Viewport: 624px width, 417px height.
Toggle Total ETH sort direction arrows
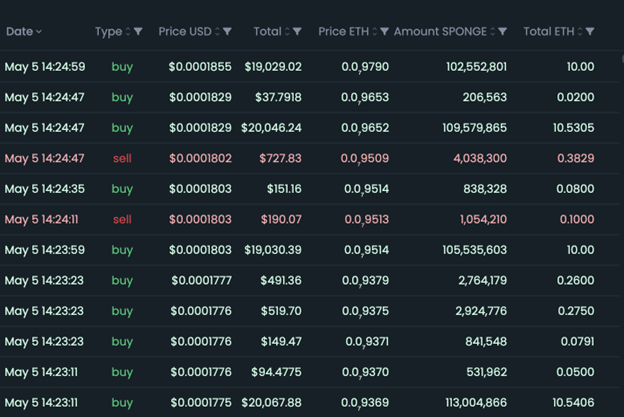(583, 32)
